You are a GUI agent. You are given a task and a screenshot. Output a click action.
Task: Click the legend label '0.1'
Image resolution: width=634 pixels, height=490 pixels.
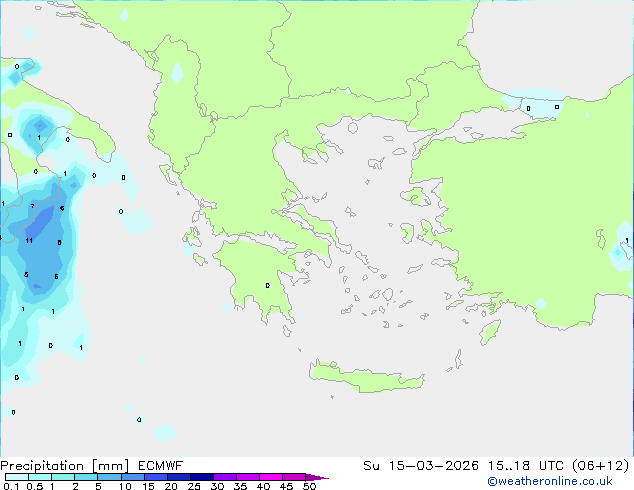pos(11,486)
